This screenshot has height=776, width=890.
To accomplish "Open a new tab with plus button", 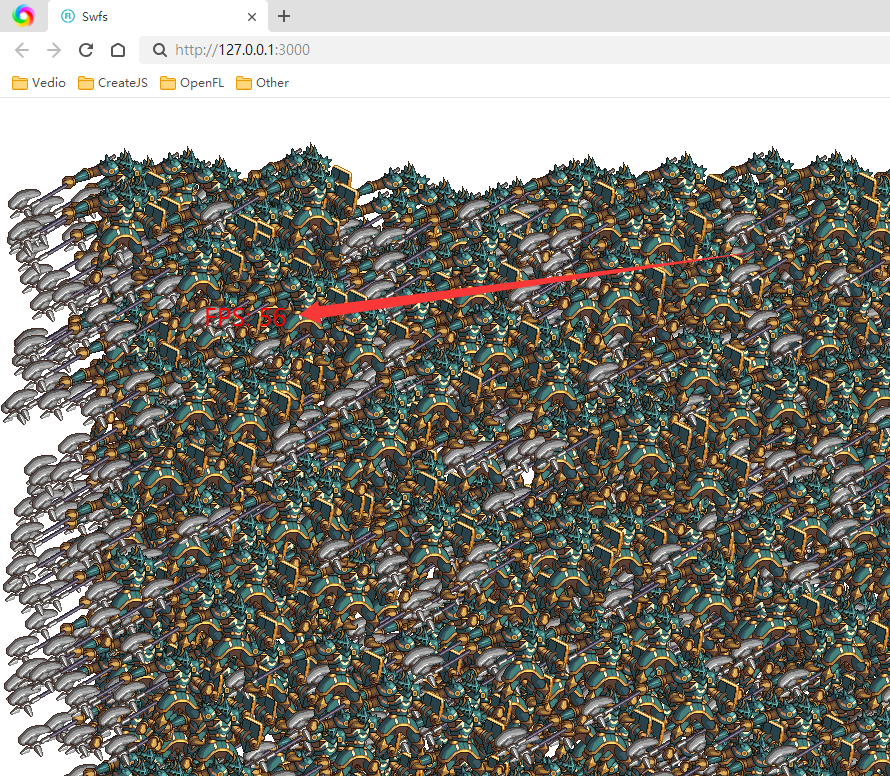I will 284,16.
